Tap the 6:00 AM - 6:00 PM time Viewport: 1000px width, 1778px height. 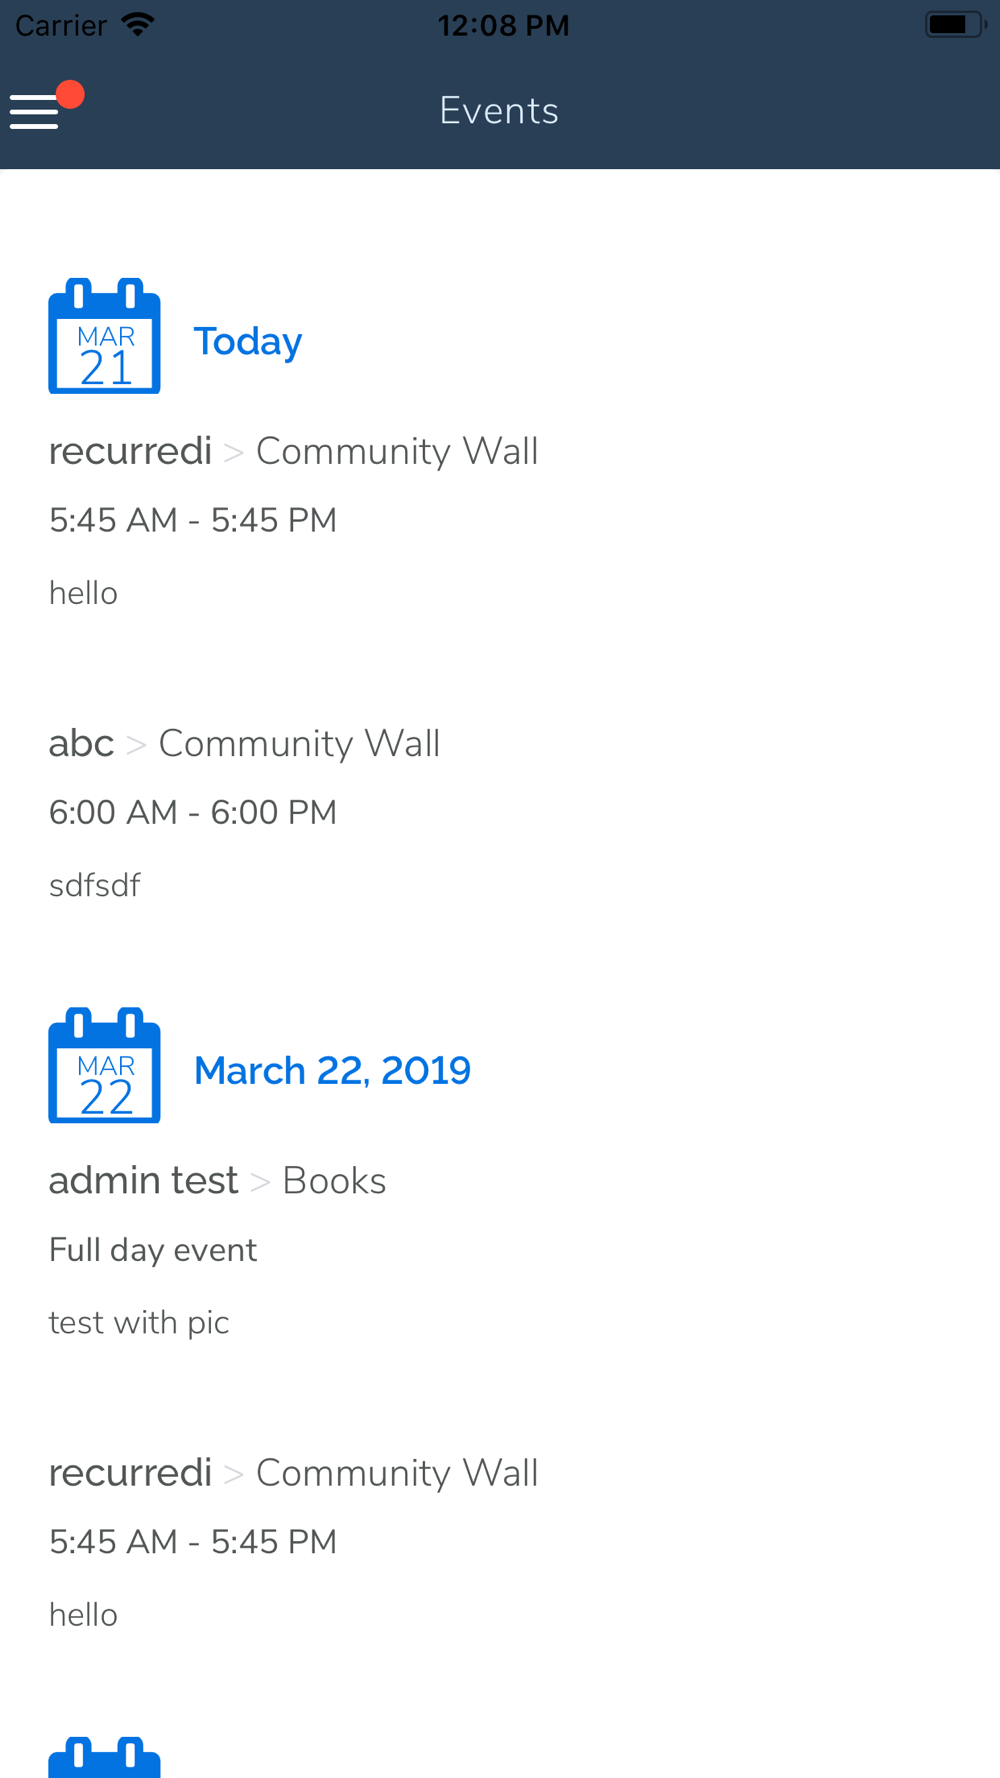pyautogui.click(x=193, y=813)
